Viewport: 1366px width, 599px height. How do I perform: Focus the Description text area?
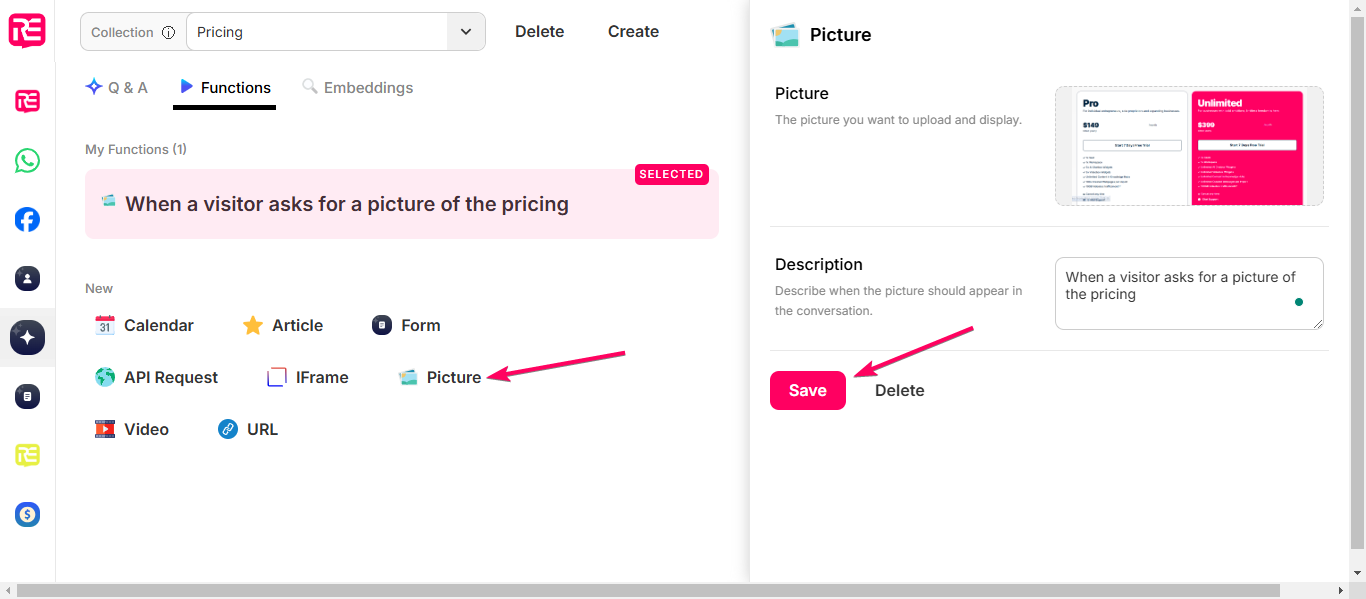click(x=1189, y=293)
